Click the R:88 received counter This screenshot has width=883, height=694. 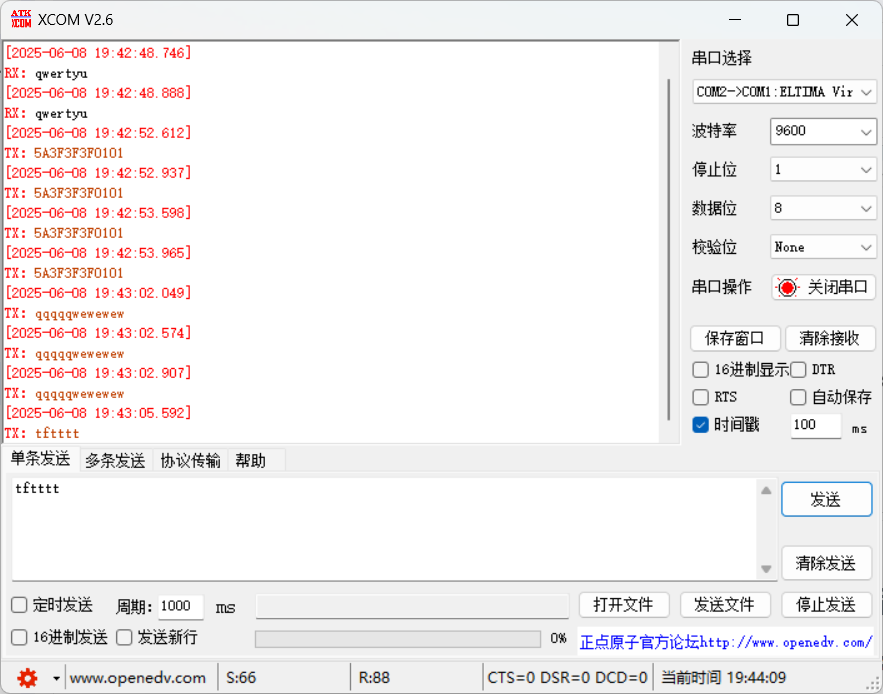click(374, 678)
